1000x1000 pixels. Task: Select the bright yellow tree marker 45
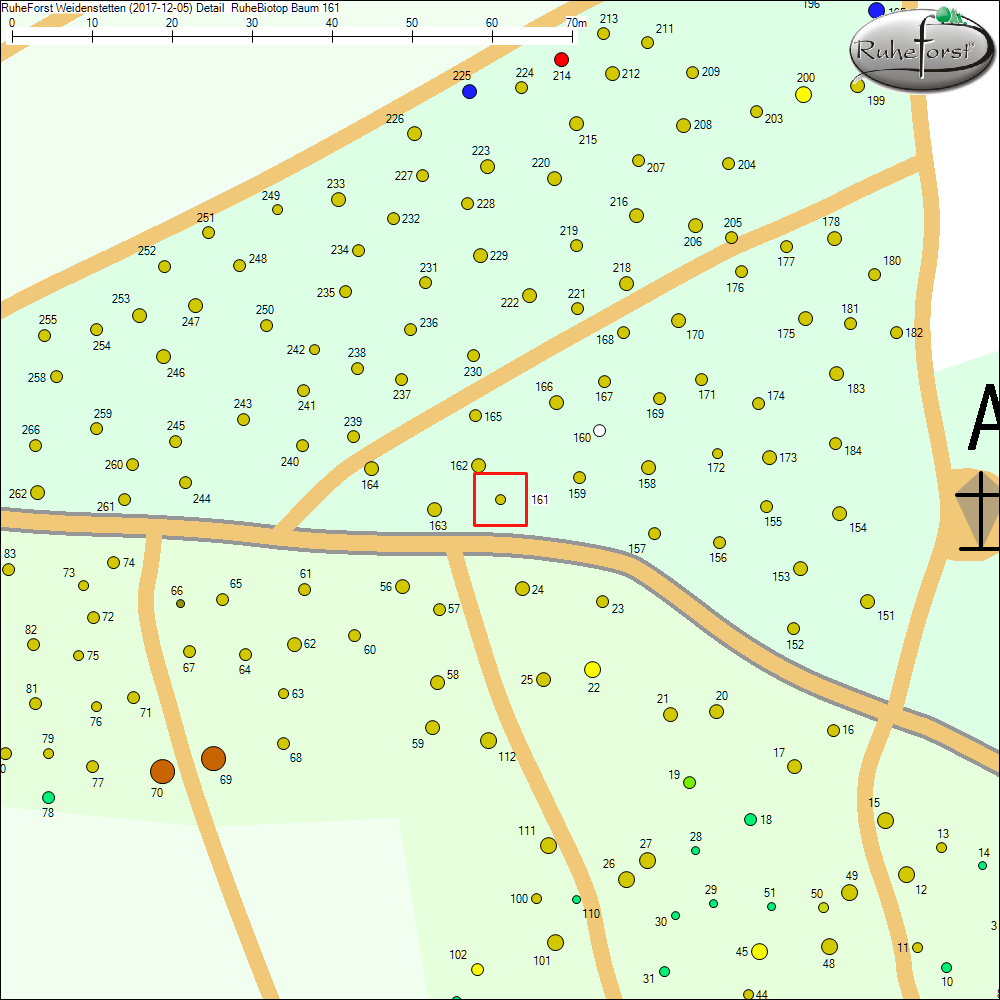(759, 951)
